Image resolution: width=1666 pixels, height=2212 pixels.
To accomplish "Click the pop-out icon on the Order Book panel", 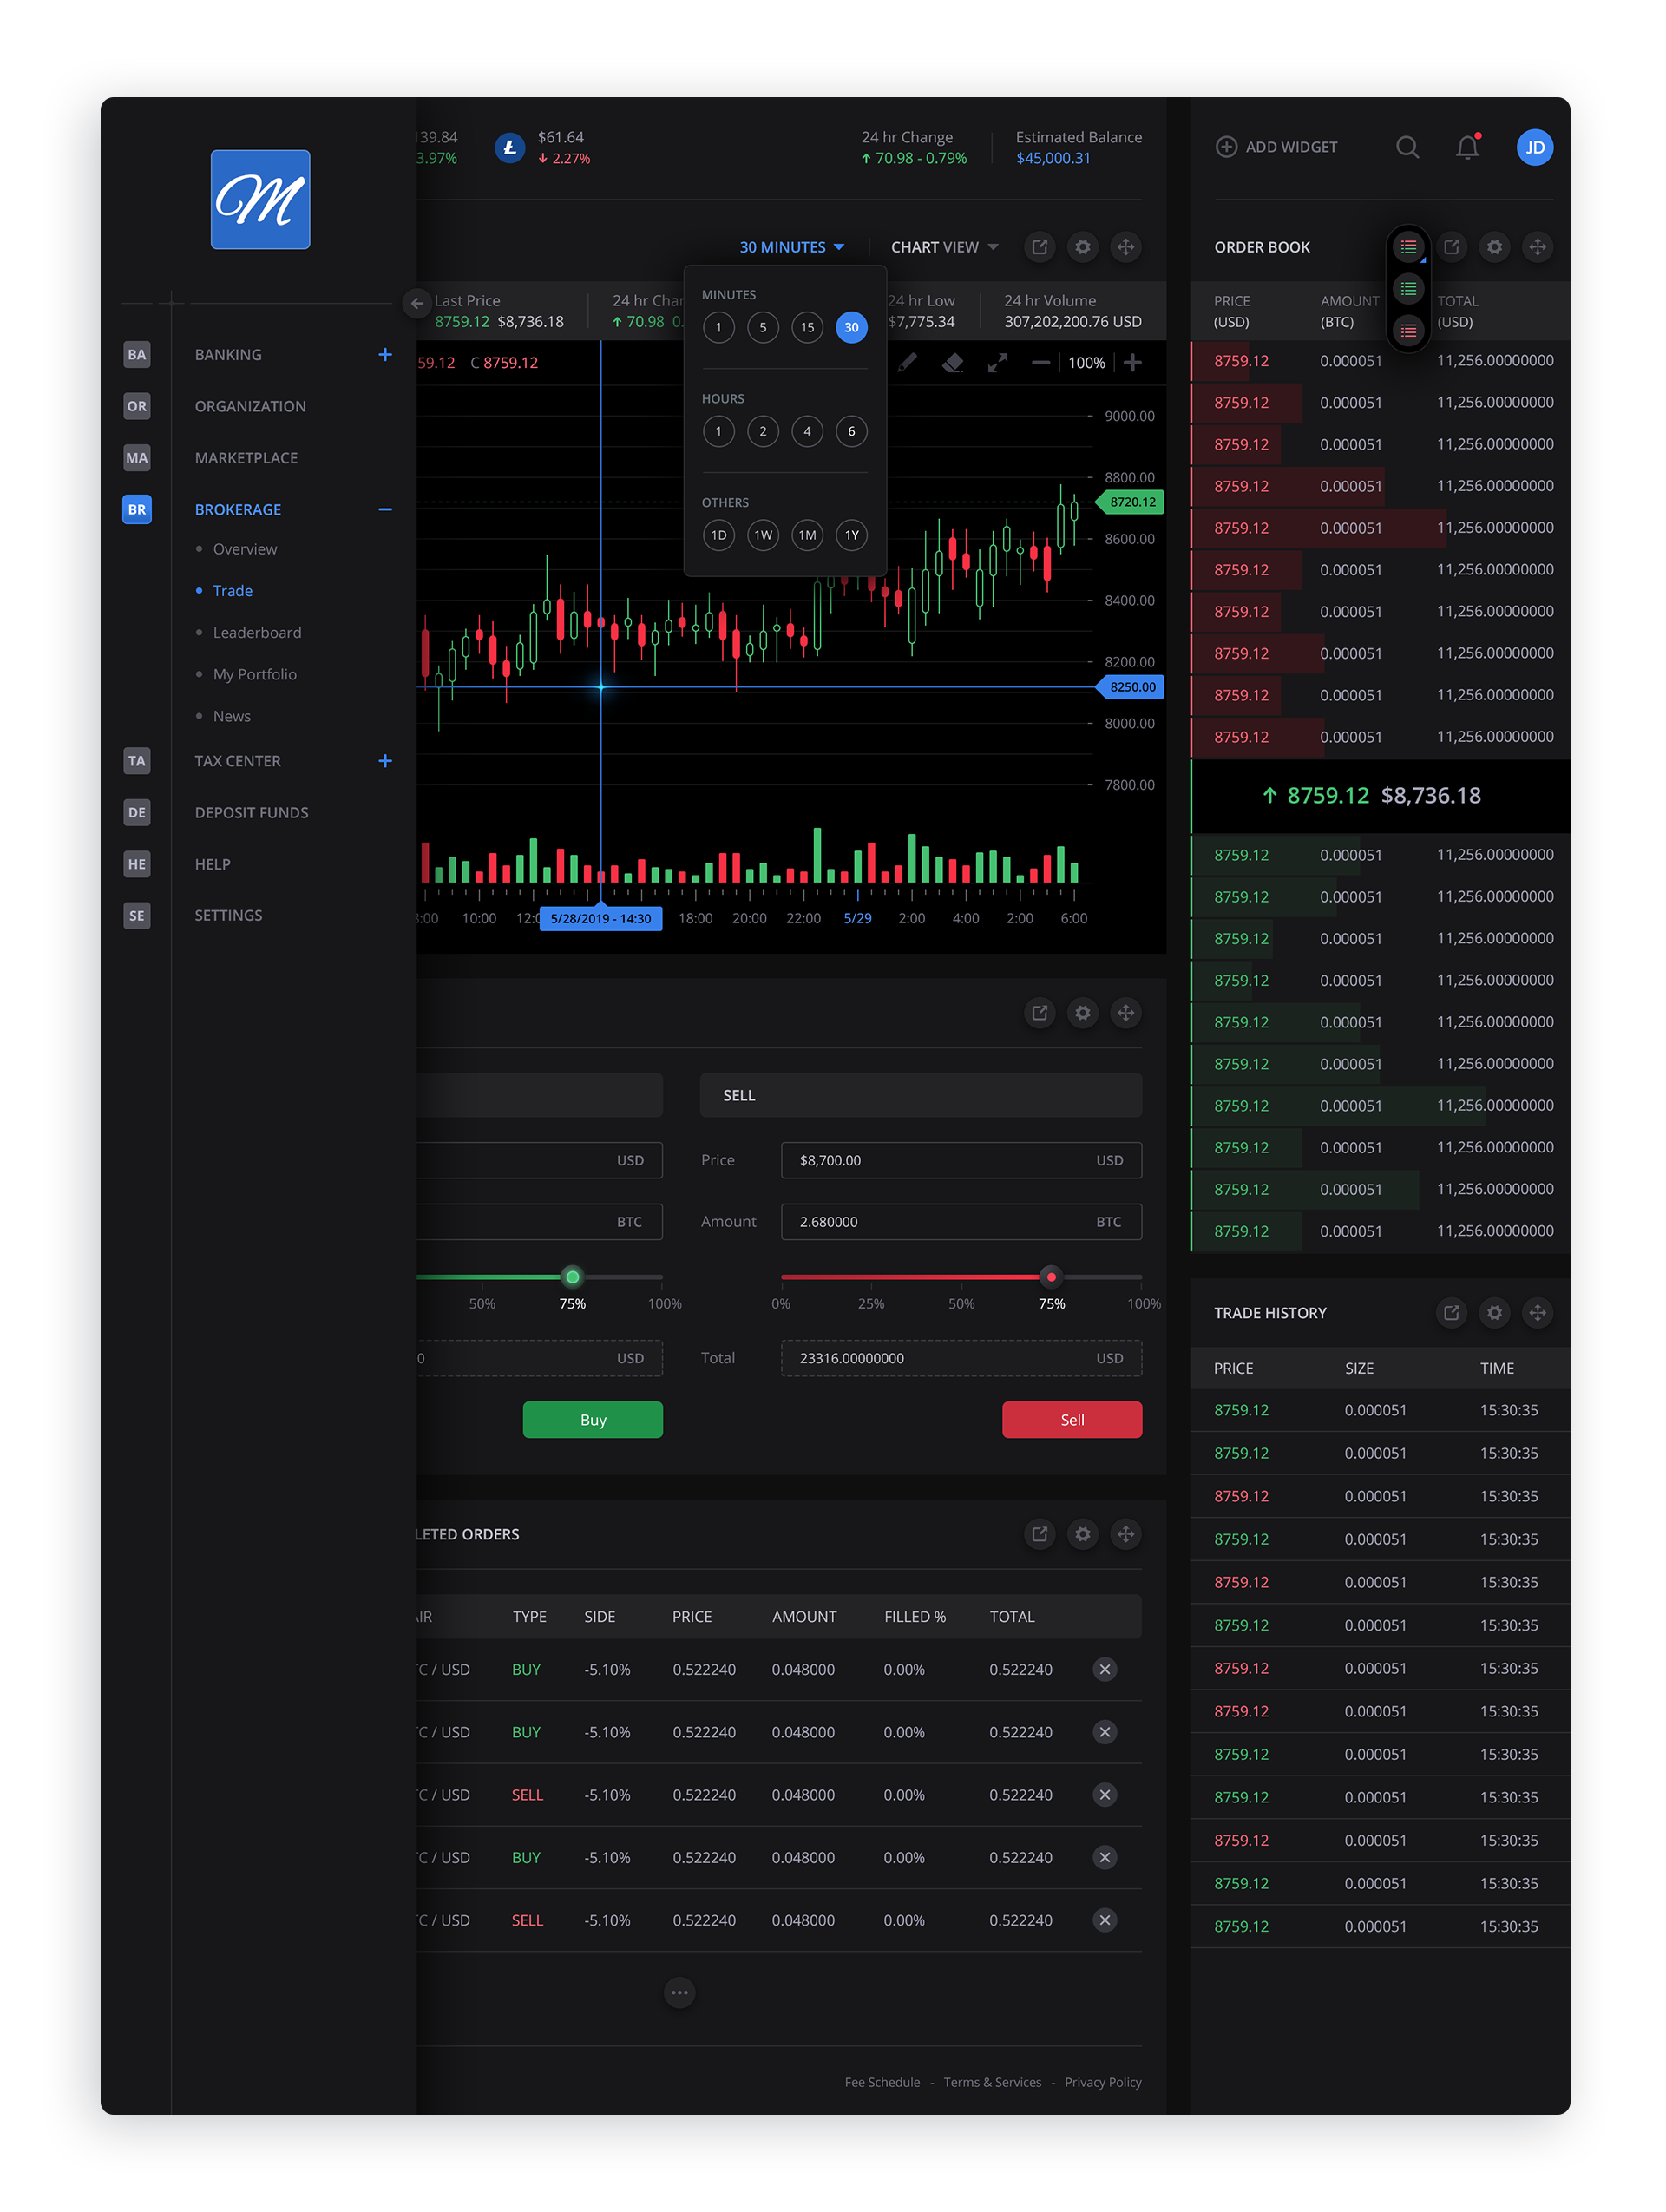I will [x=1452, y=247].
